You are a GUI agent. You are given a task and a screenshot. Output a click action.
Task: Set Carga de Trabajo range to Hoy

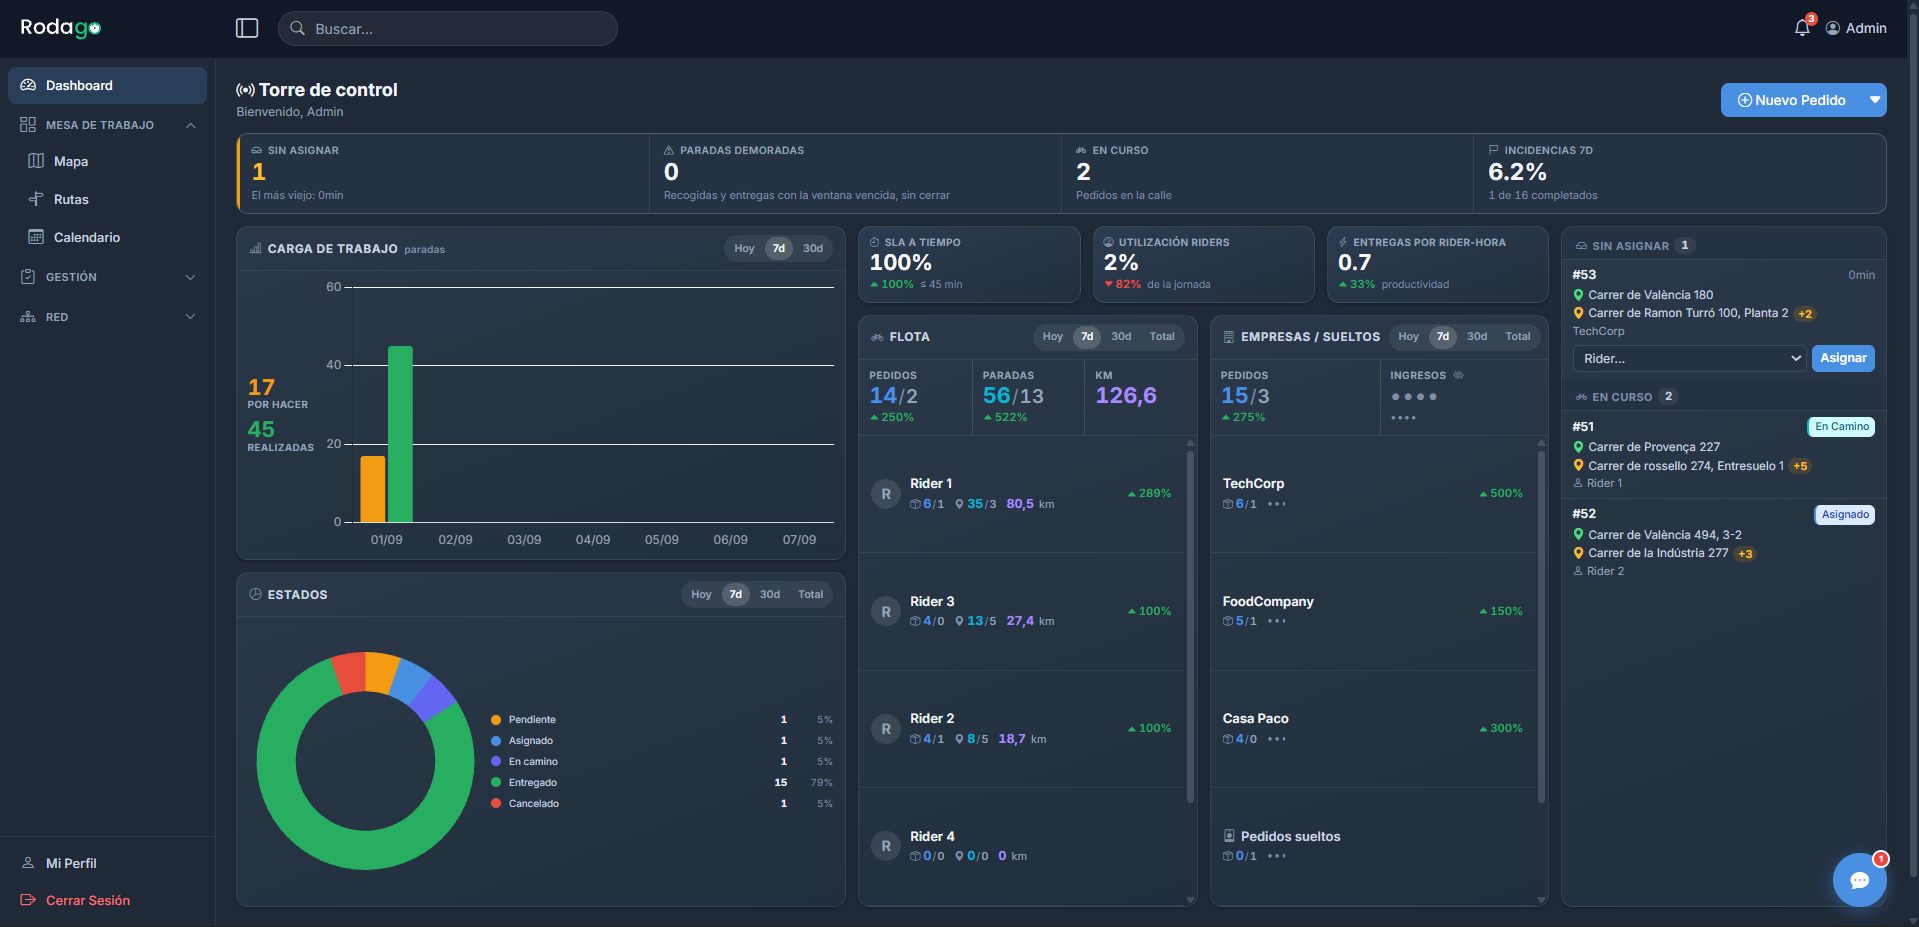(x=744, y=248)
